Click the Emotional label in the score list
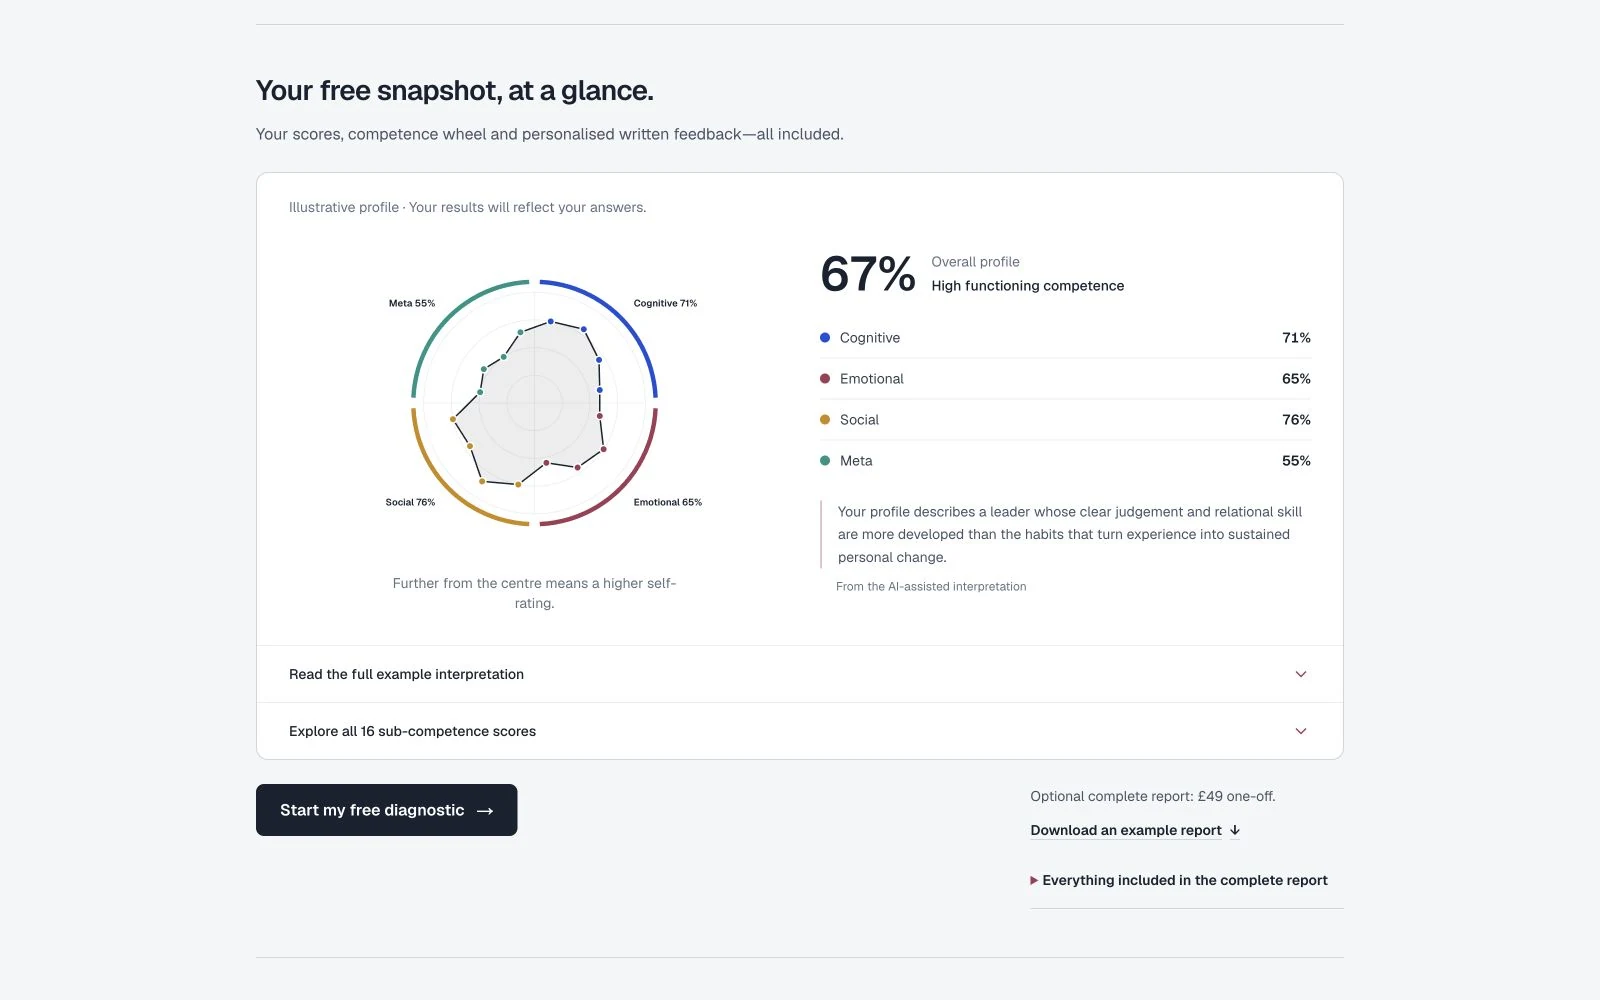Screen dimensions: 1600x1000 coord(872,379)
